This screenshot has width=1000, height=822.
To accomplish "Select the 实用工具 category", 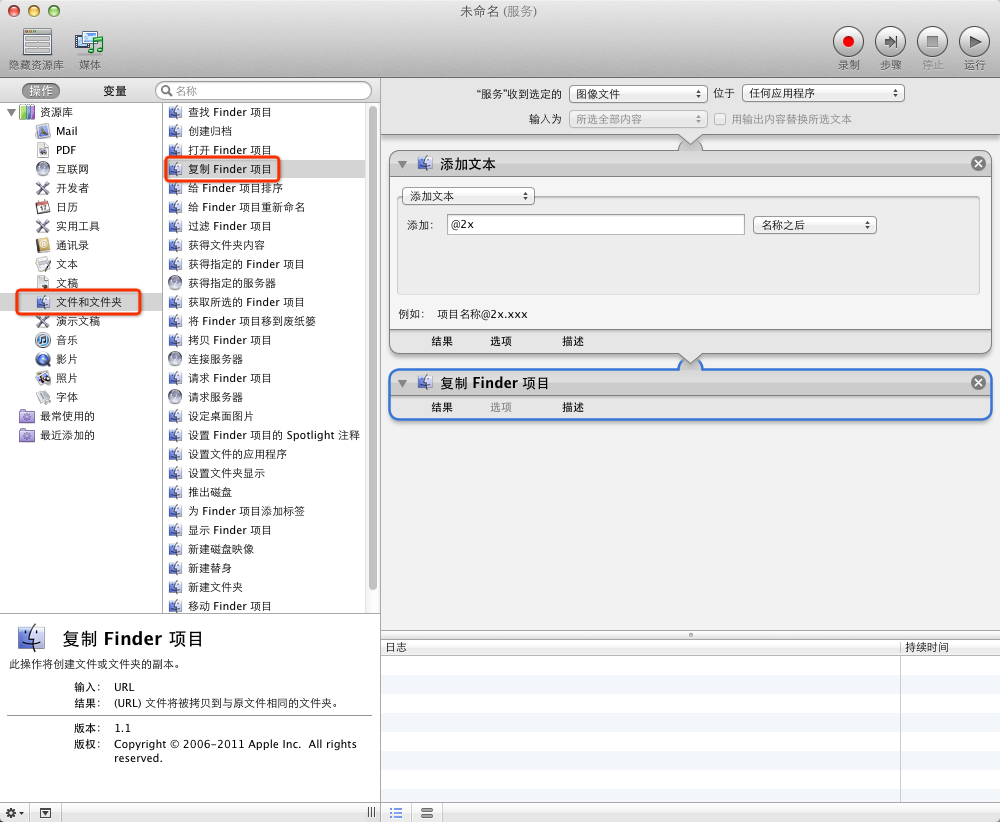I will point(78,226).
